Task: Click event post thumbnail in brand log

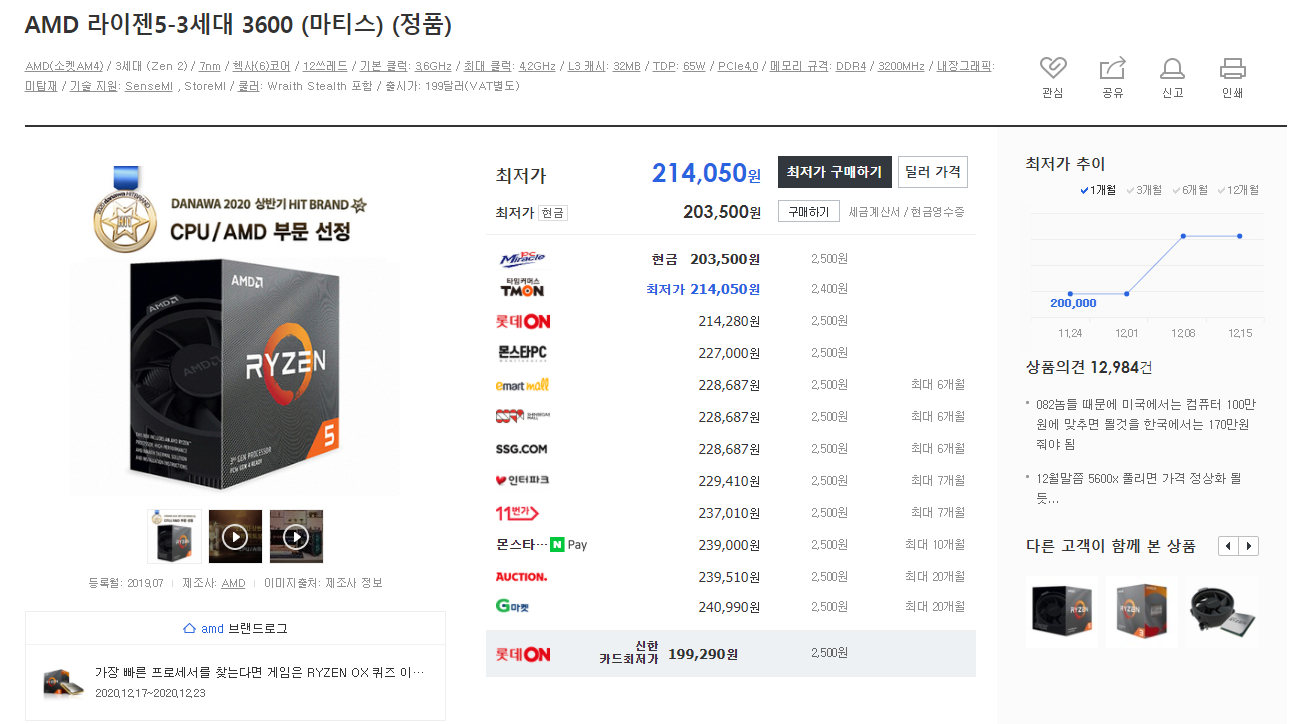Action: (63, 682)
